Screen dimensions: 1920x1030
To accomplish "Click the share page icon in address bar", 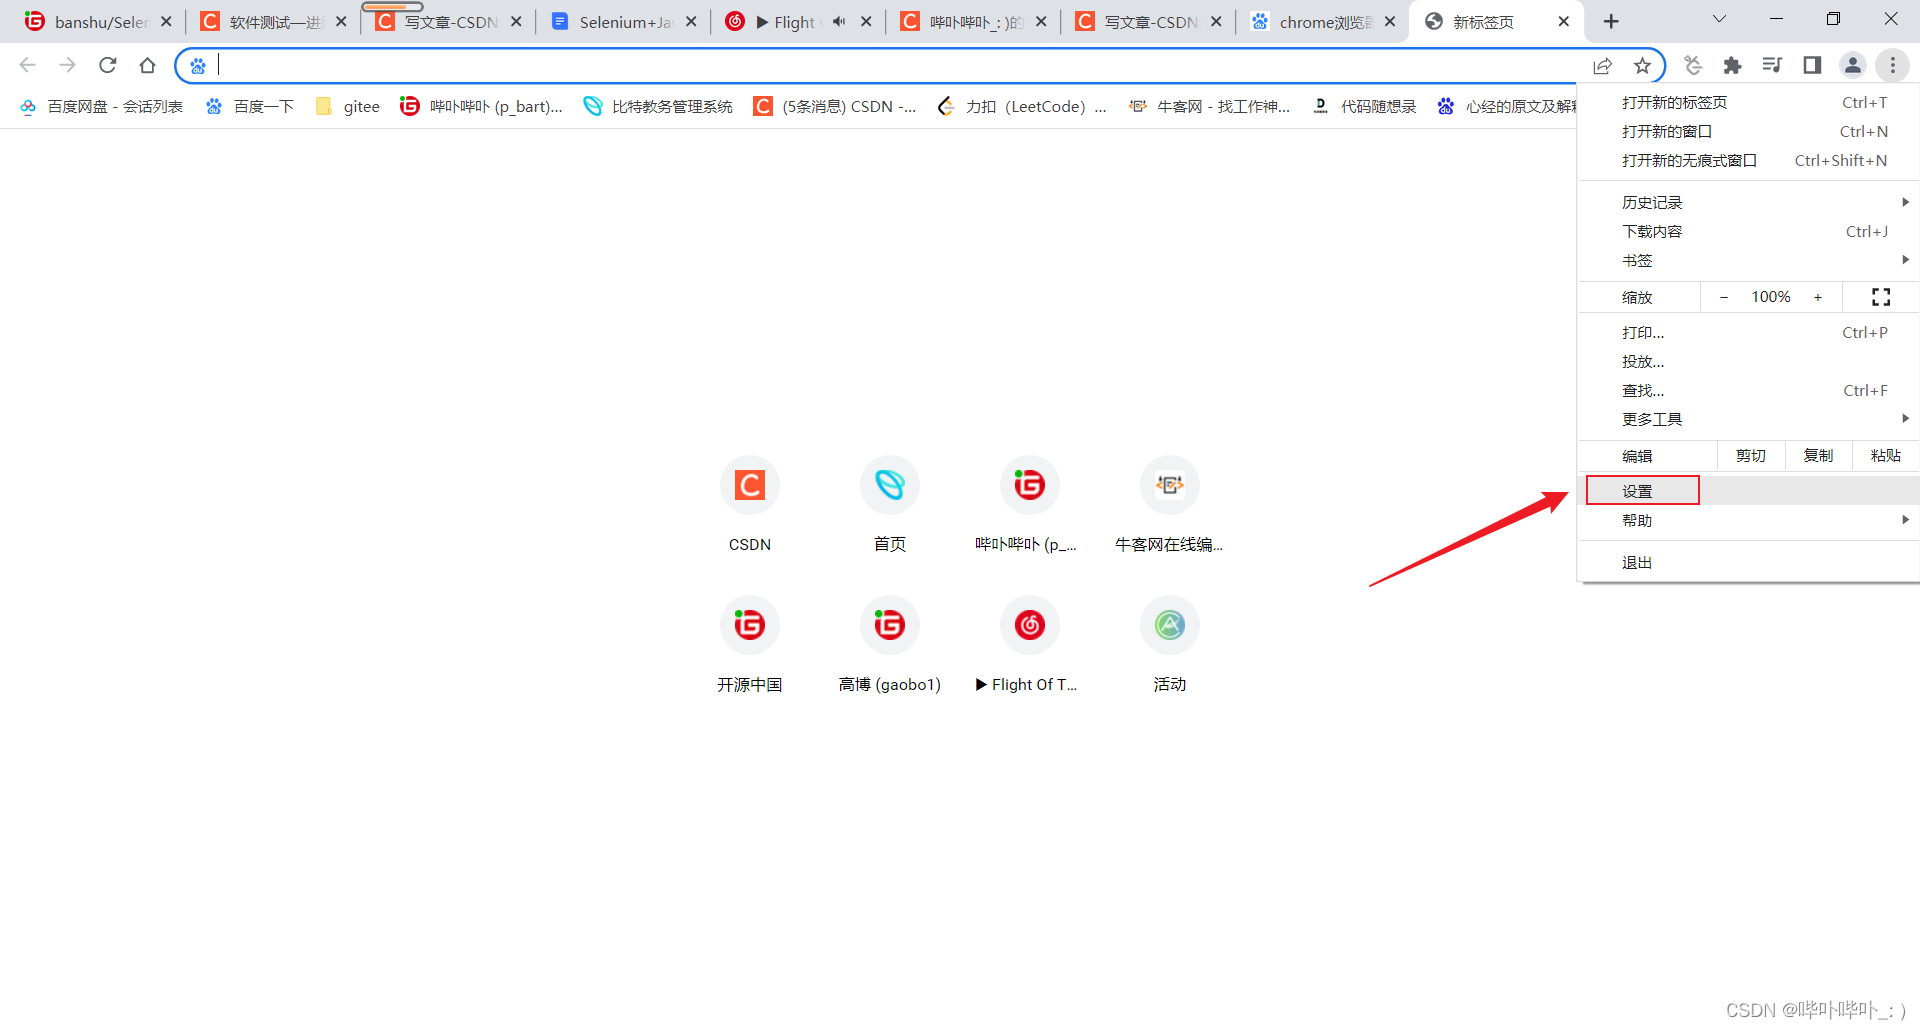I will tap(1602, 65).
